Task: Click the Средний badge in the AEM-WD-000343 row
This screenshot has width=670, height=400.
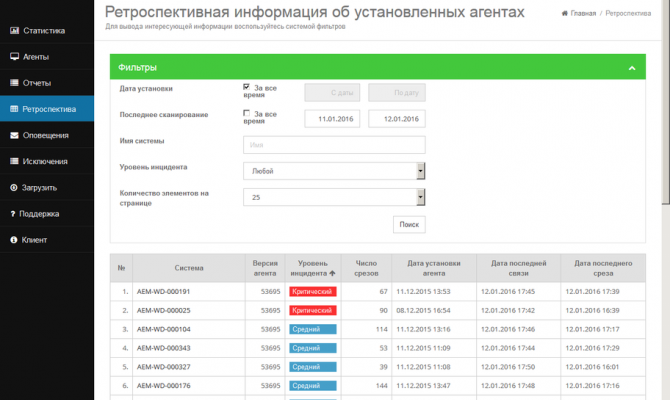Action: point(313,348)
